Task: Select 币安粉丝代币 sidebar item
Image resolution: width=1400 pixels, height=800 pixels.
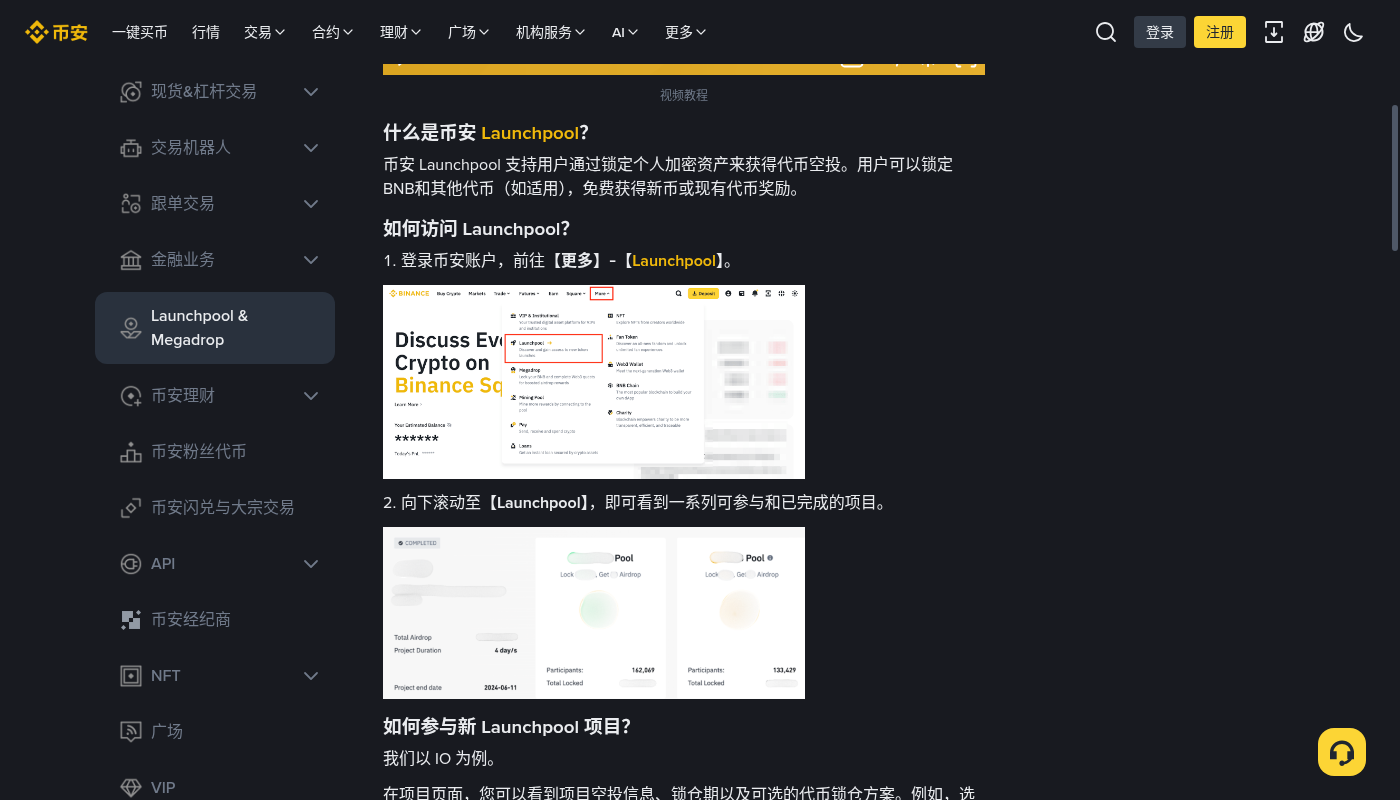Action: pos(215,452)
